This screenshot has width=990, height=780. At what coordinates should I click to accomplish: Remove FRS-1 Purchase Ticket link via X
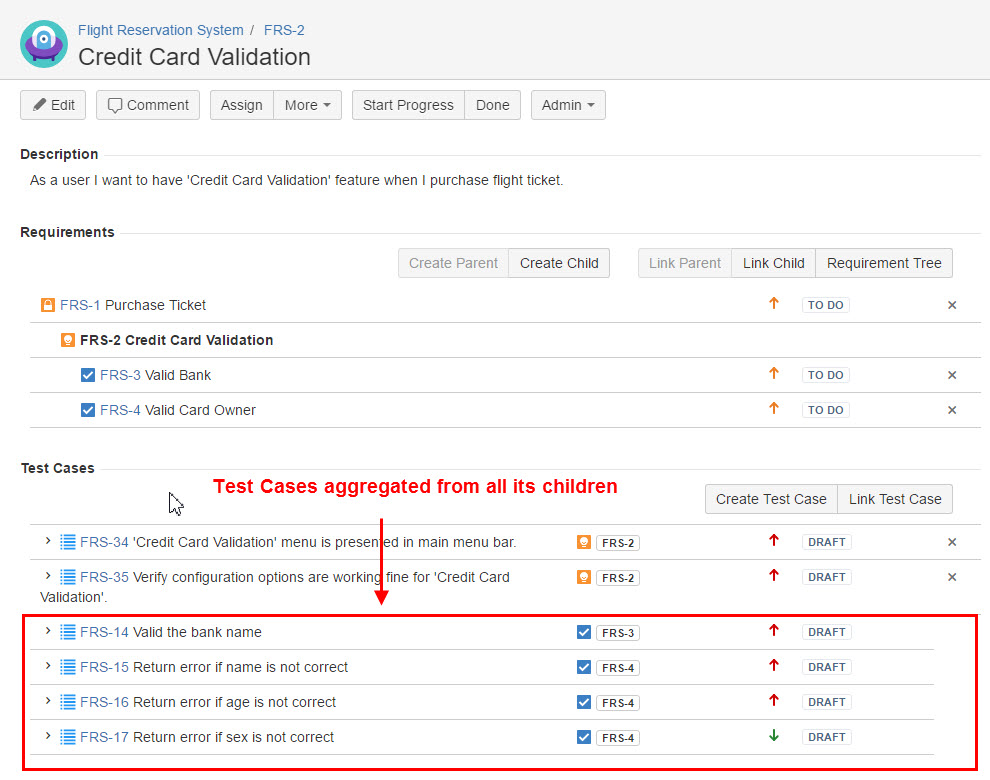point(952,305)
